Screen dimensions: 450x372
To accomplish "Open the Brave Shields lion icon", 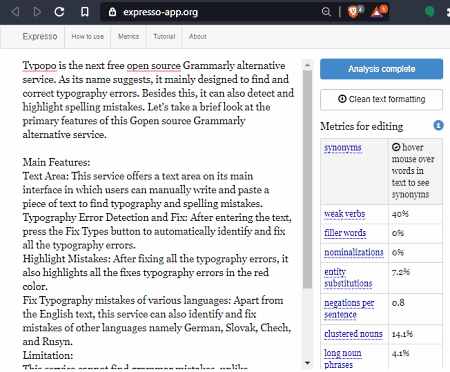I will coord(353,12).
